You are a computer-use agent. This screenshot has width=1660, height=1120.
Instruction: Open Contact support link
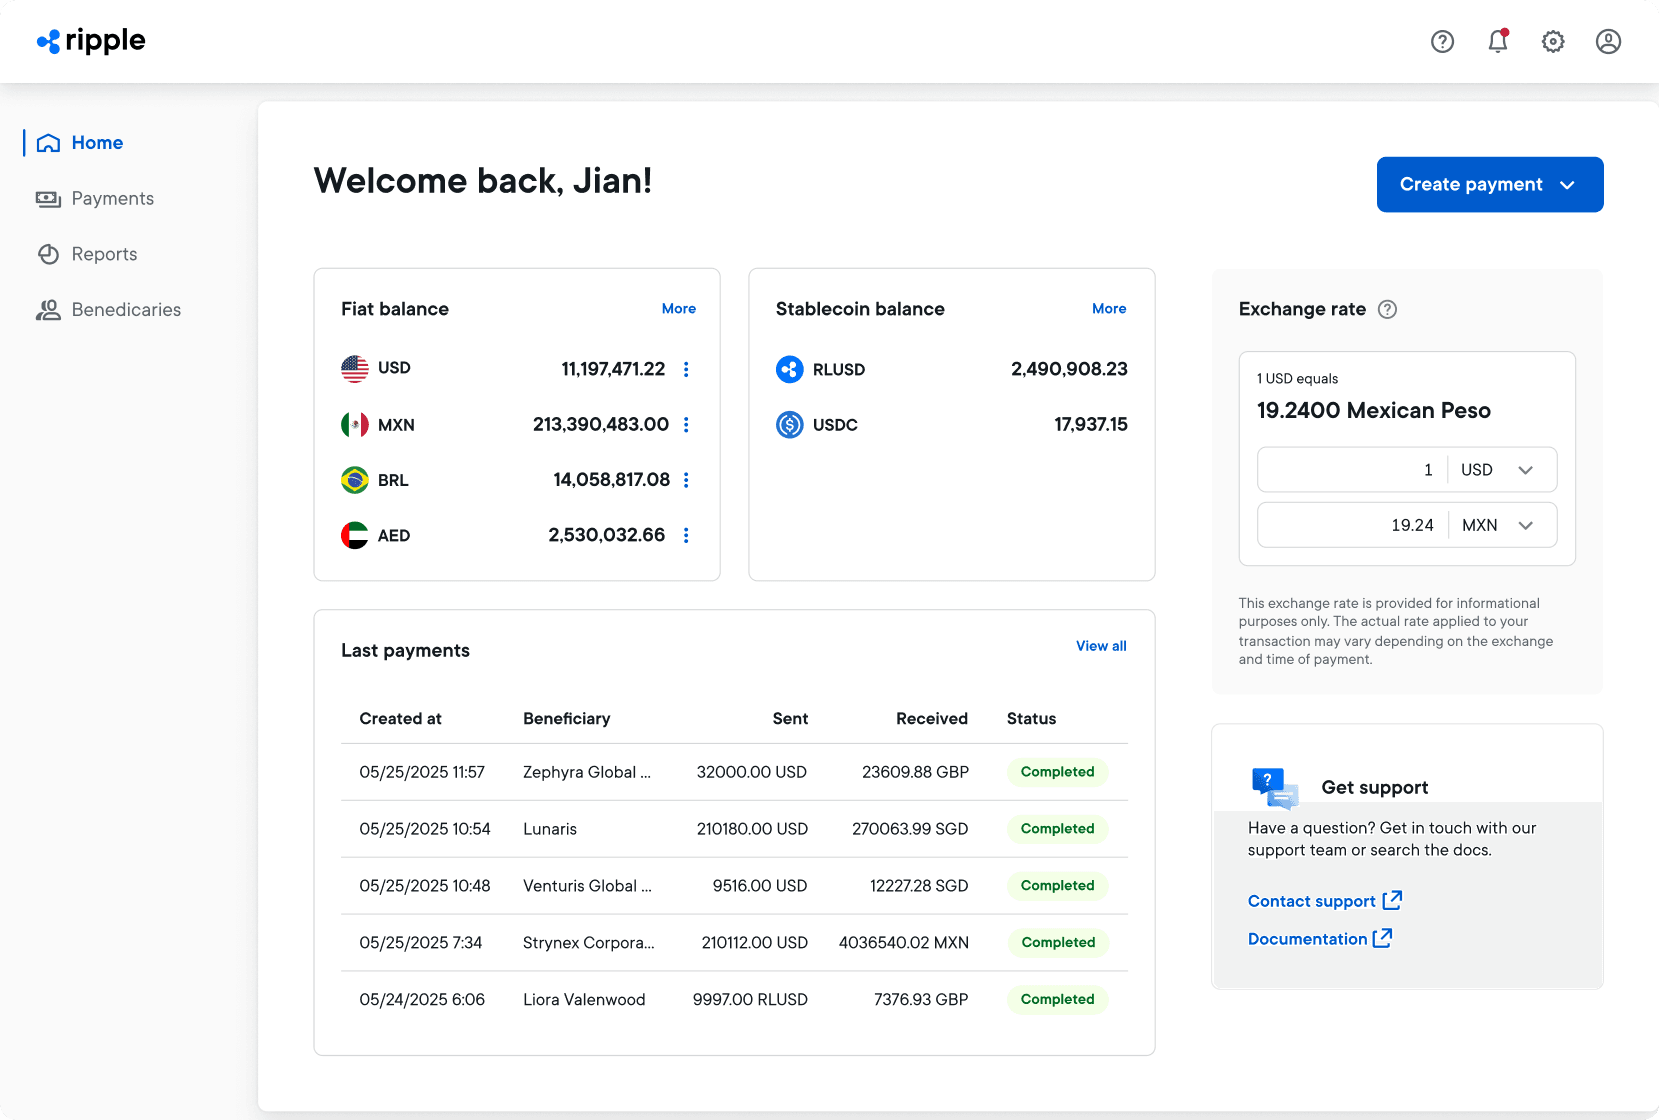click(1313, 901)
